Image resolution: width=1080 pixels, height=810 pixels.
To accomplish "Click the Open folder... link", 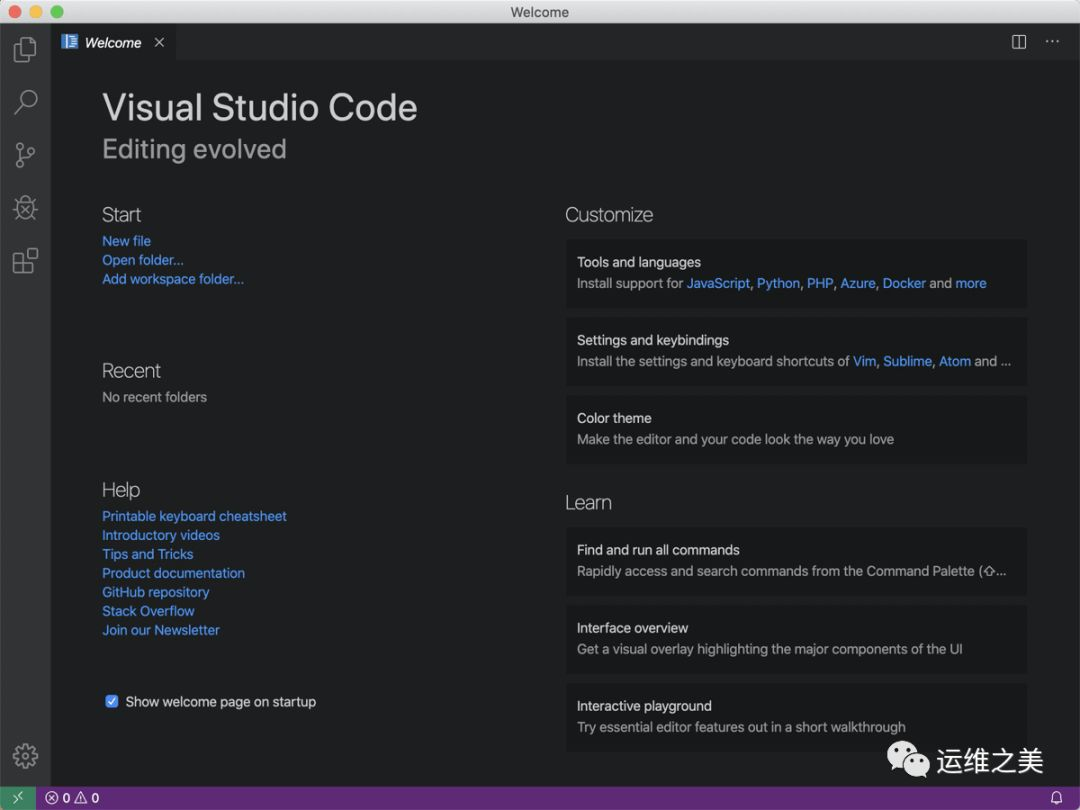I will coord(143,260).
